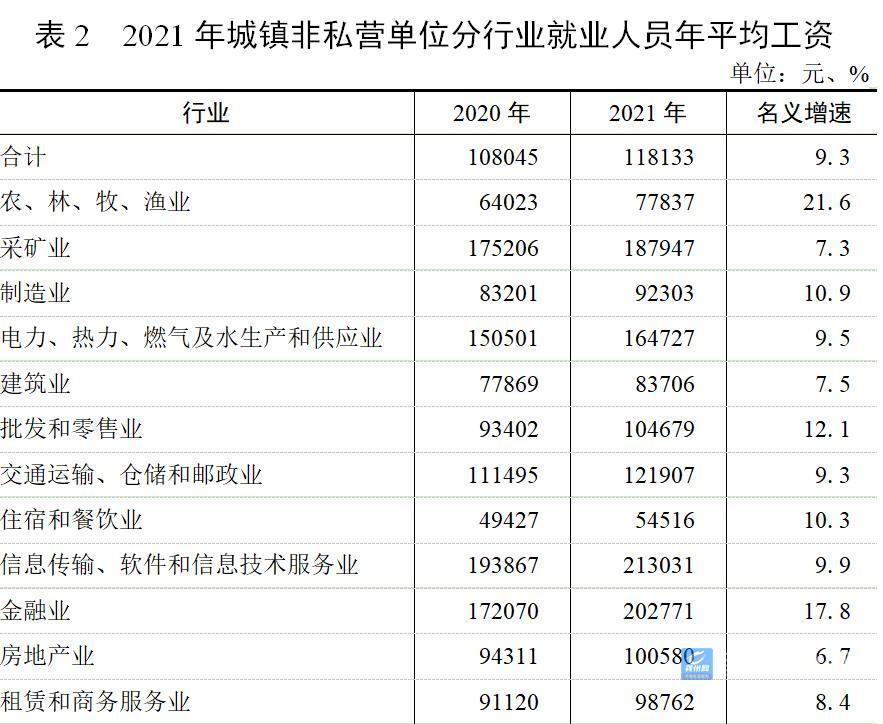Click the table title text 表 2
883x724 pixels.
pos(62,36)
